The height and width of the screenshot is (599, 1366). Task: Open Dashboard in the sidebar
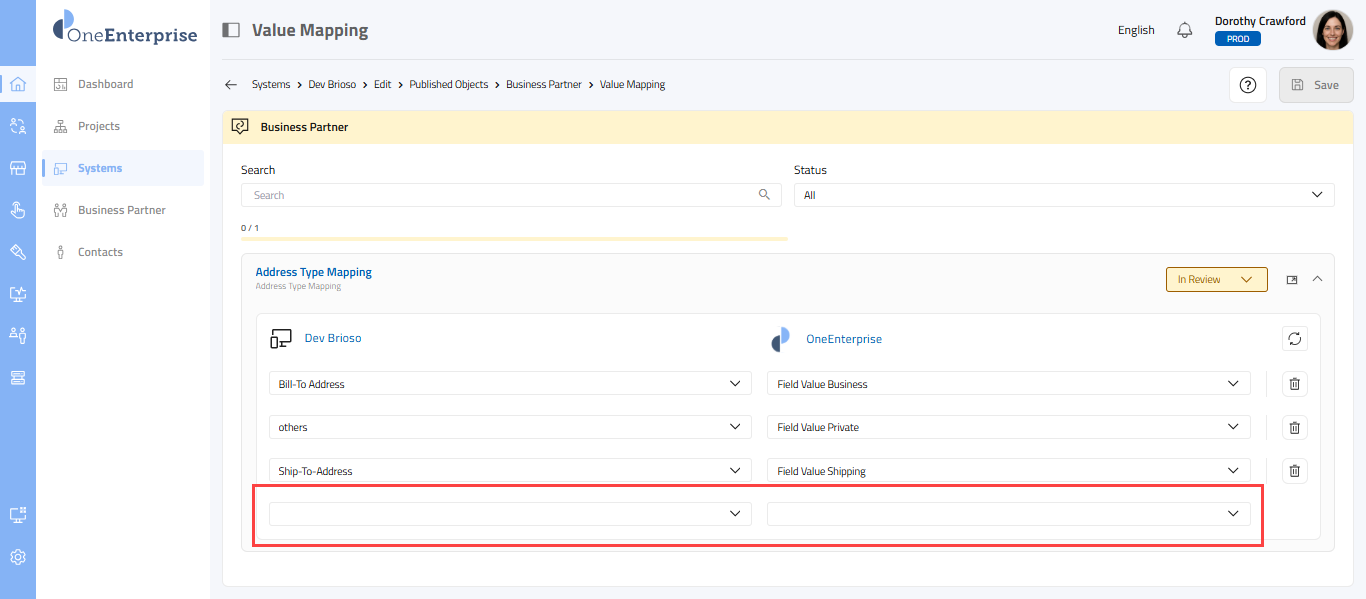(x=105, y=84)
